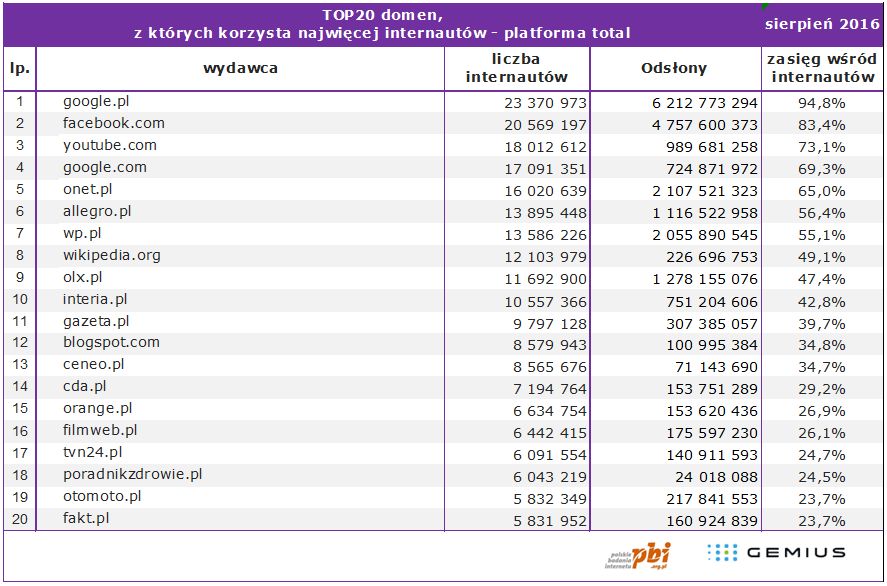Select user count 18 012 612

click(545, 148)
